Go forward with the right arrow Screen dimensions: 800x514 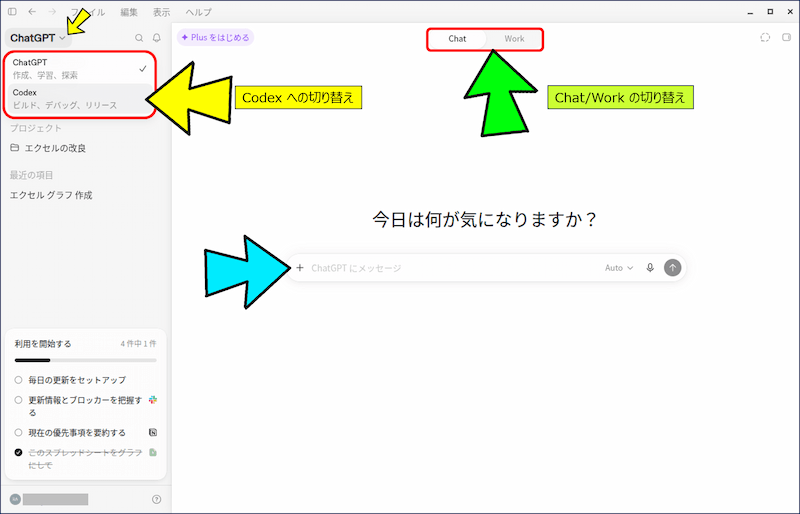coord(52,11)
